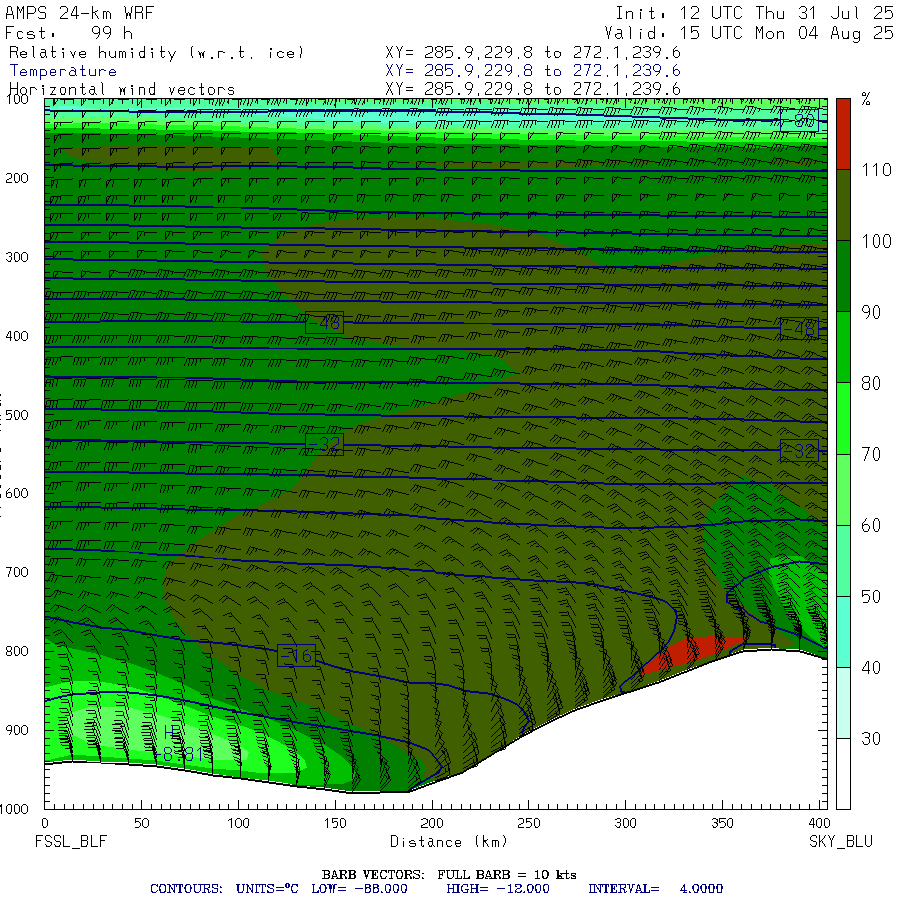Click the white below-30% colorbar swatch
900x900 pixels.
pyautogui.click(x=843, y=773)
